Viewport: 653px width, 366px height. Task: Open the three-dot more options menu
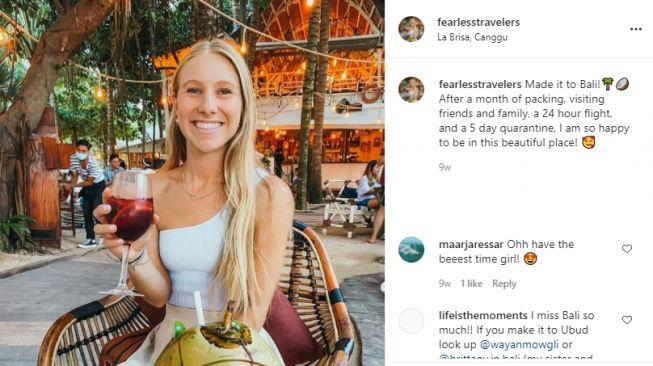coord(636,29)
